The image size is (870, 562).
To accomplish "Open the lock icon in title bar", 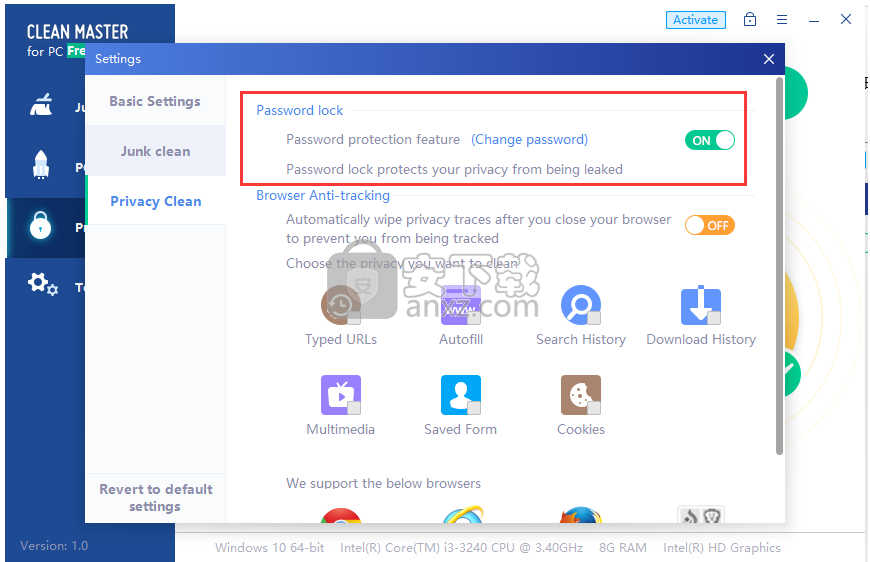I will [750, 19].
